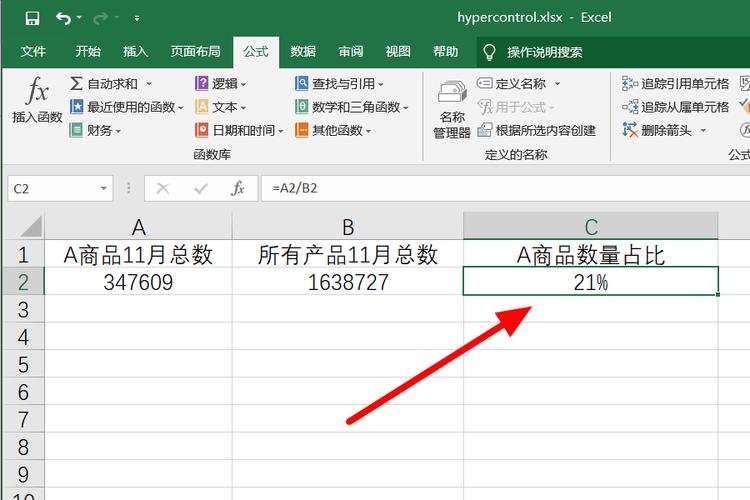750x500 pixels.
Task: Click cell C1 with text A商品数量占比
Action: point(591,254)
